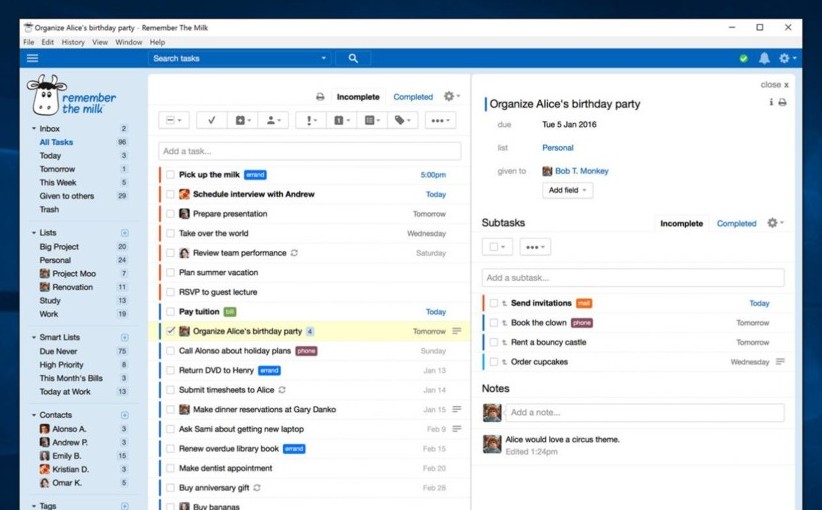Open the subtasks select dropdown
Screen dimensions: 822x510
tap(497, 247)
